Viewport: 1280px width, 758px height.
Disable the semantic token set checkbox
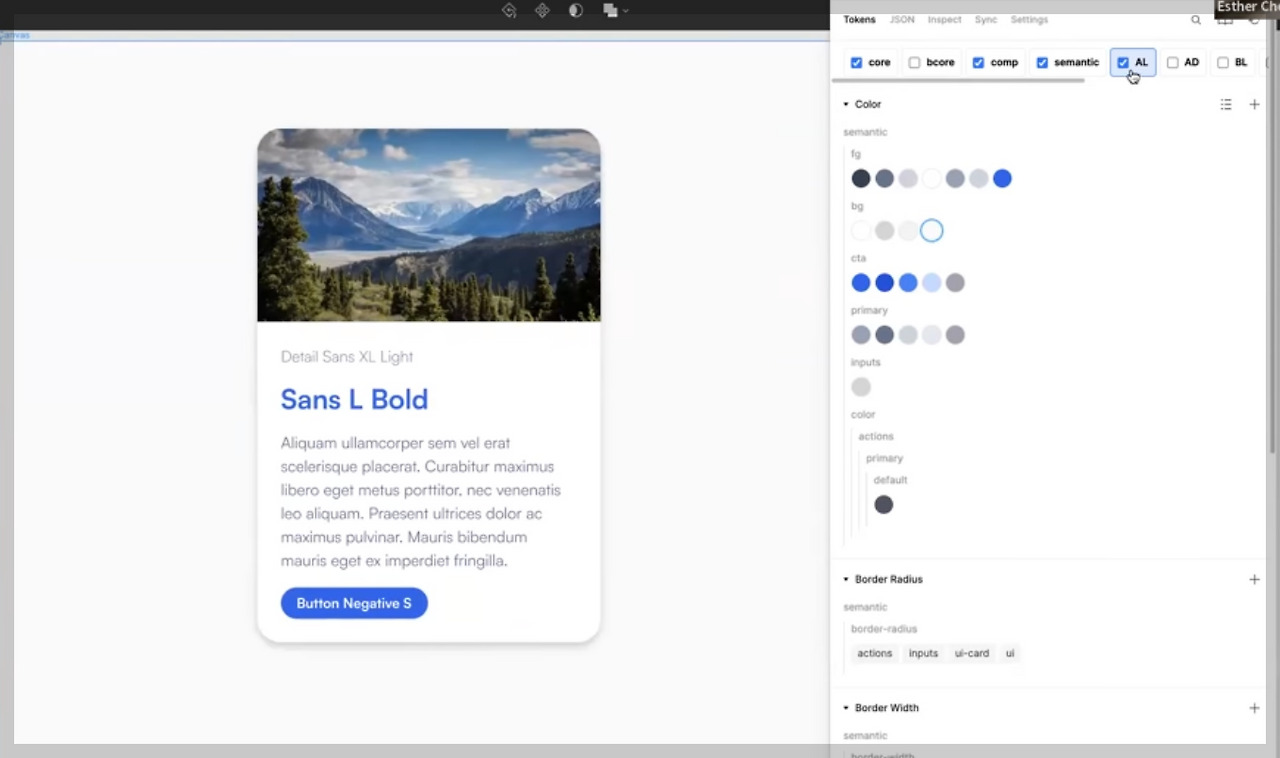1042,62
